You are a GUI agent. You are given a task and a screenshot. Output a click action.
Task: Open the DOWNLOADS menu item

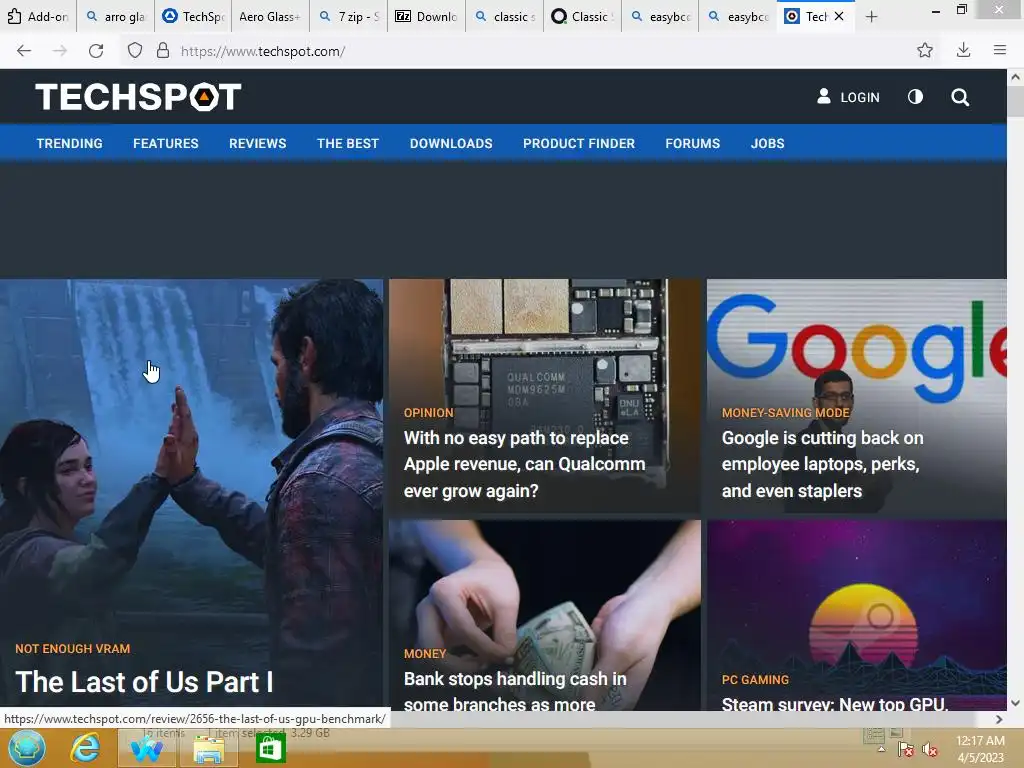click(x=451, y=143)
